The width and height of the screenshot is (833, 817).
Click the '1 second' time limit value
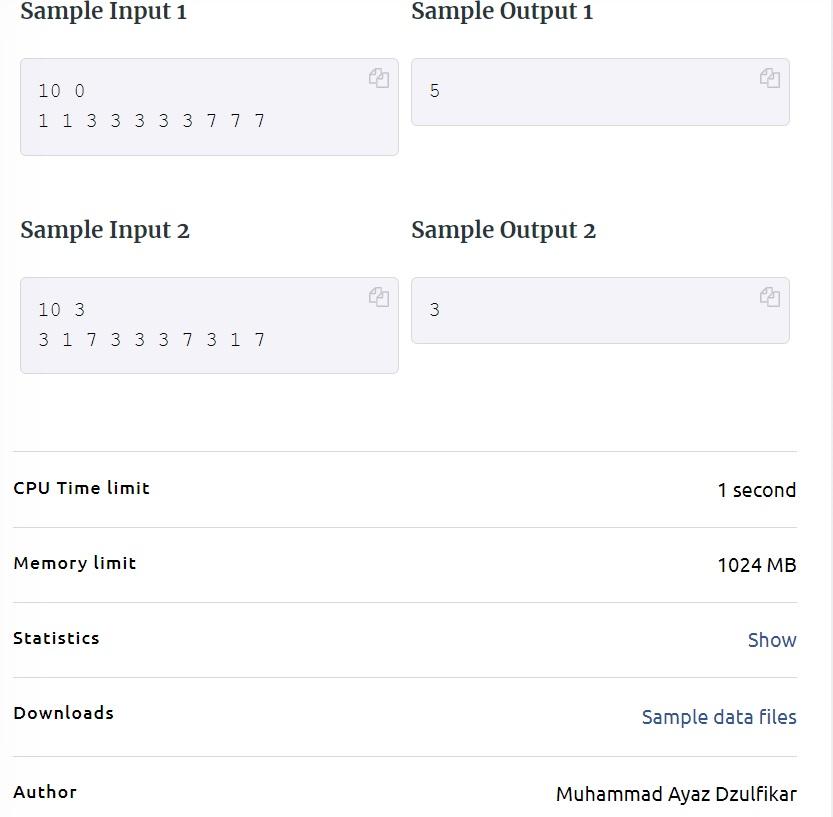(757, 490)
